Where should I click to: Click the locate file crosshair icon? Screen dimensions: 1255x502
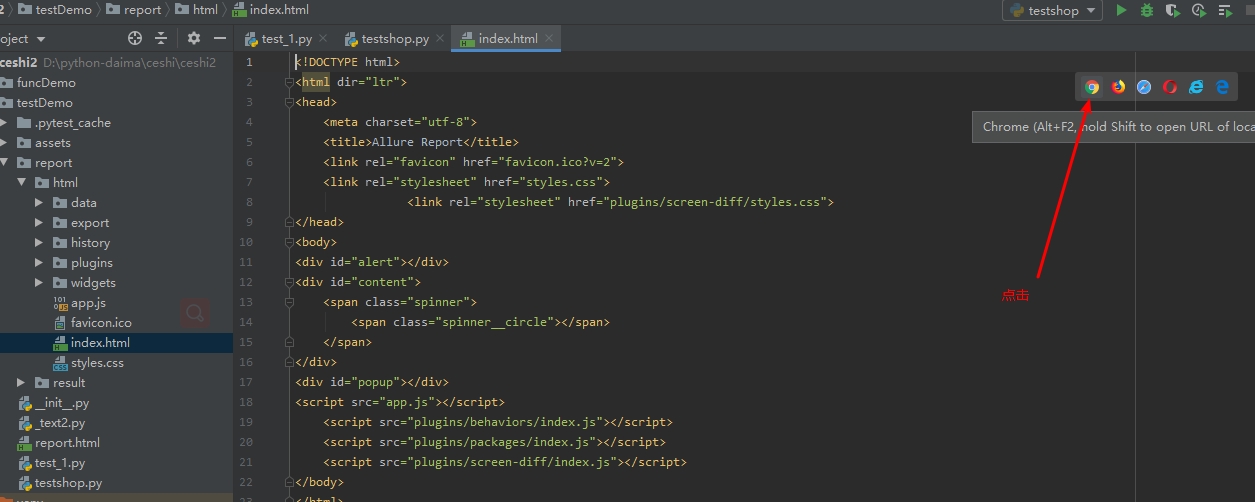pos(135,38)
